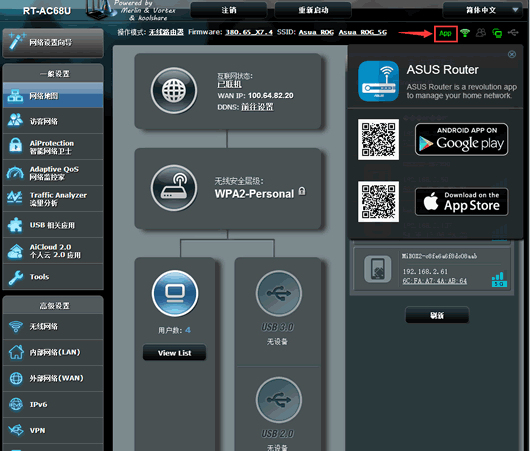530x451 pixels.
Task: Click the View List button
Action: [174, 353]
